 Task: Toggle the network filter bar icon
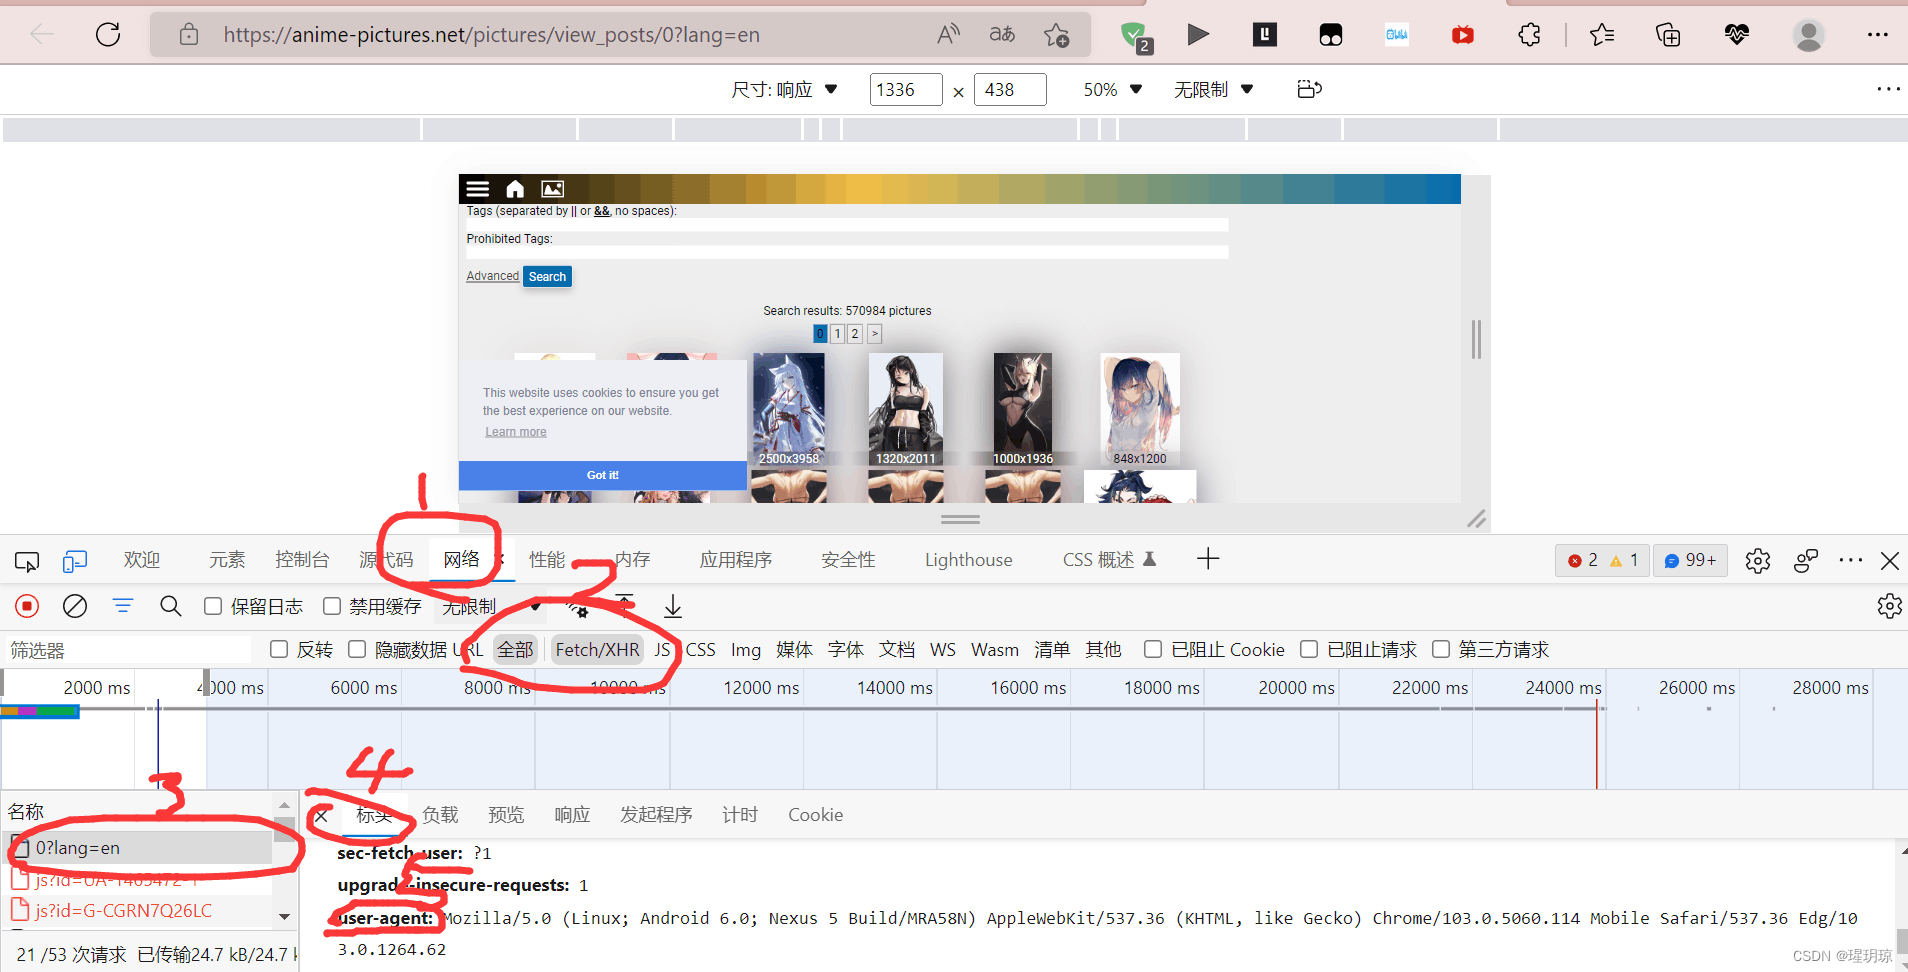123,606
